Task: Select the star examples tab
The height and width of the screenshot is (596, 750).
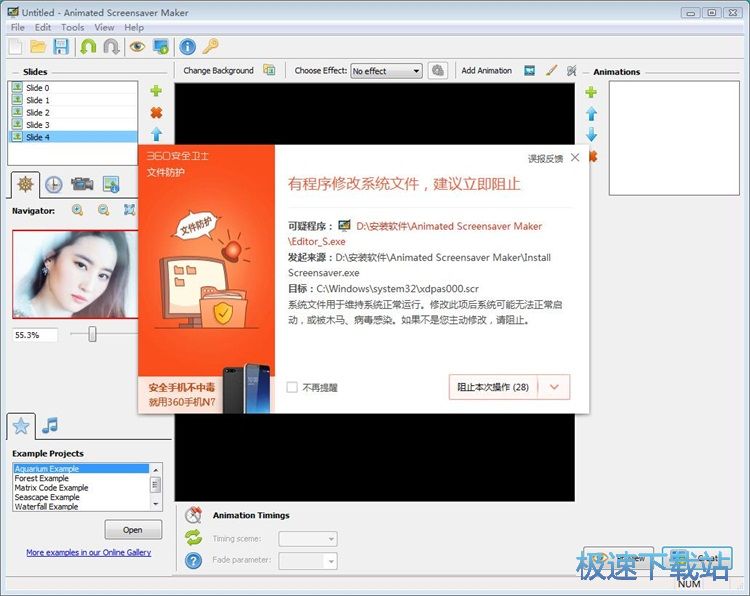Action: (21, 426)
